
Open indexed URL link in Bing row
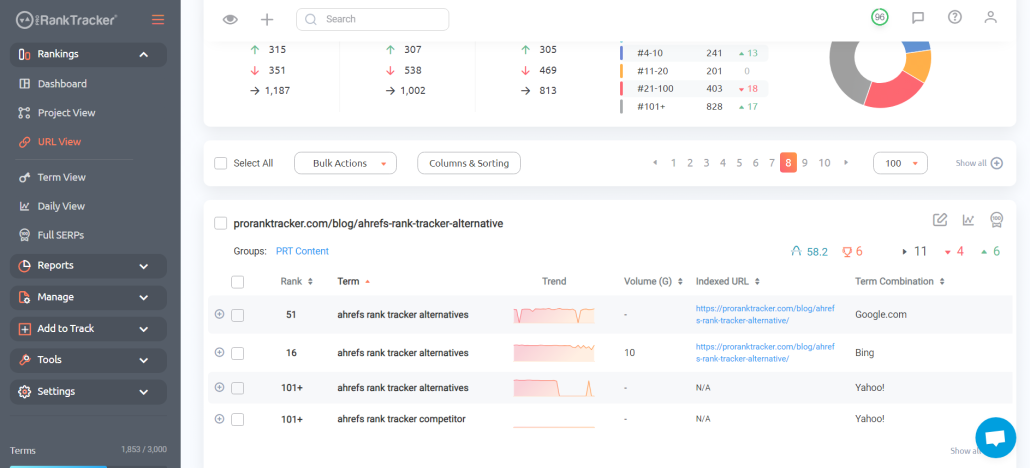(765, 352)
